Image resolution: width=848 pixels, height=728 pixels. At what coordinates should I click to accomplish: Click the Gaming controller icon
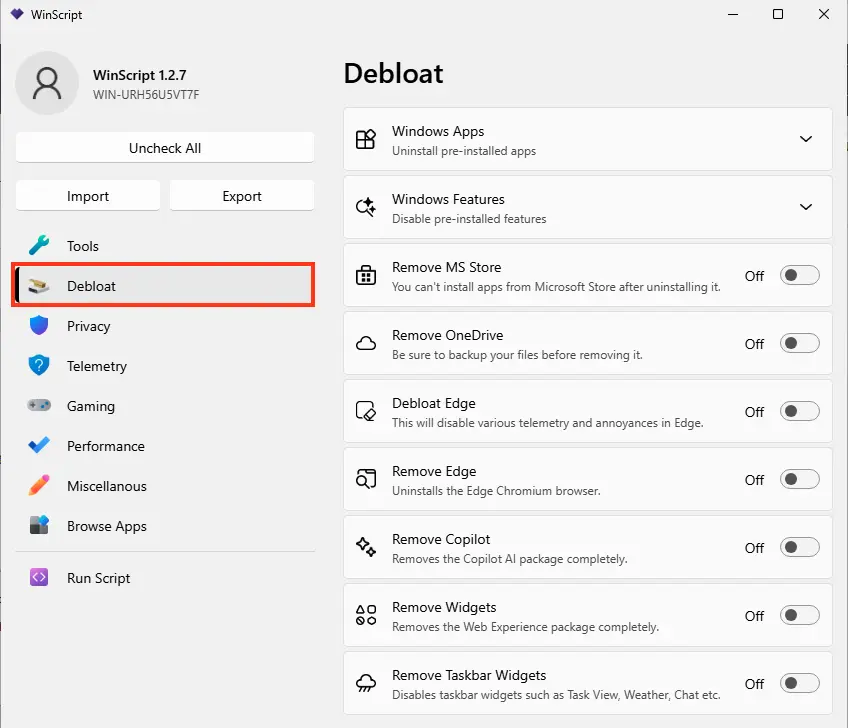click(x=39, y=405)
